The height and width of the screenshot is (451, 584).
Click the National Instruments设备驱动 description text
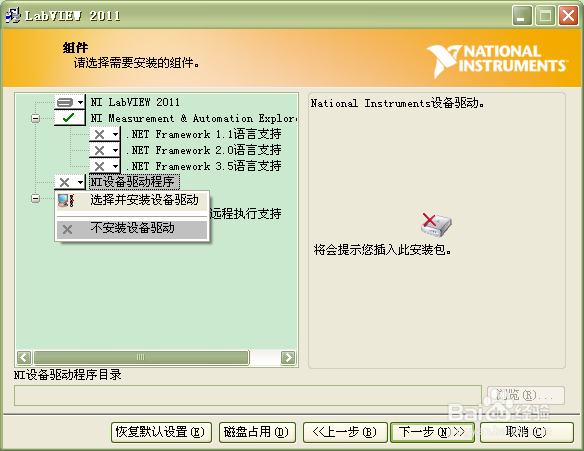pyautogui.click(x=397, y=103)
